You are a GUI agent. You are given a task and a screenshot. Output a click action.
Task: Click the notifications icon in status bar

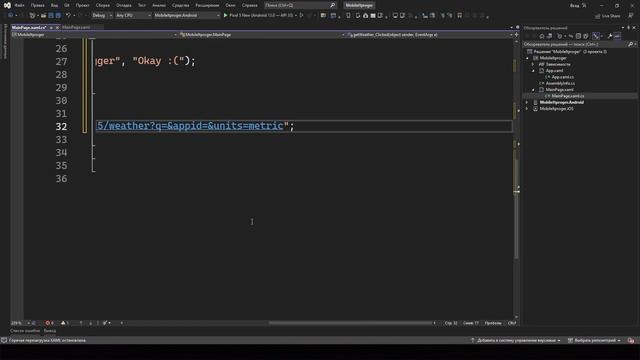[x=631, y=340]
